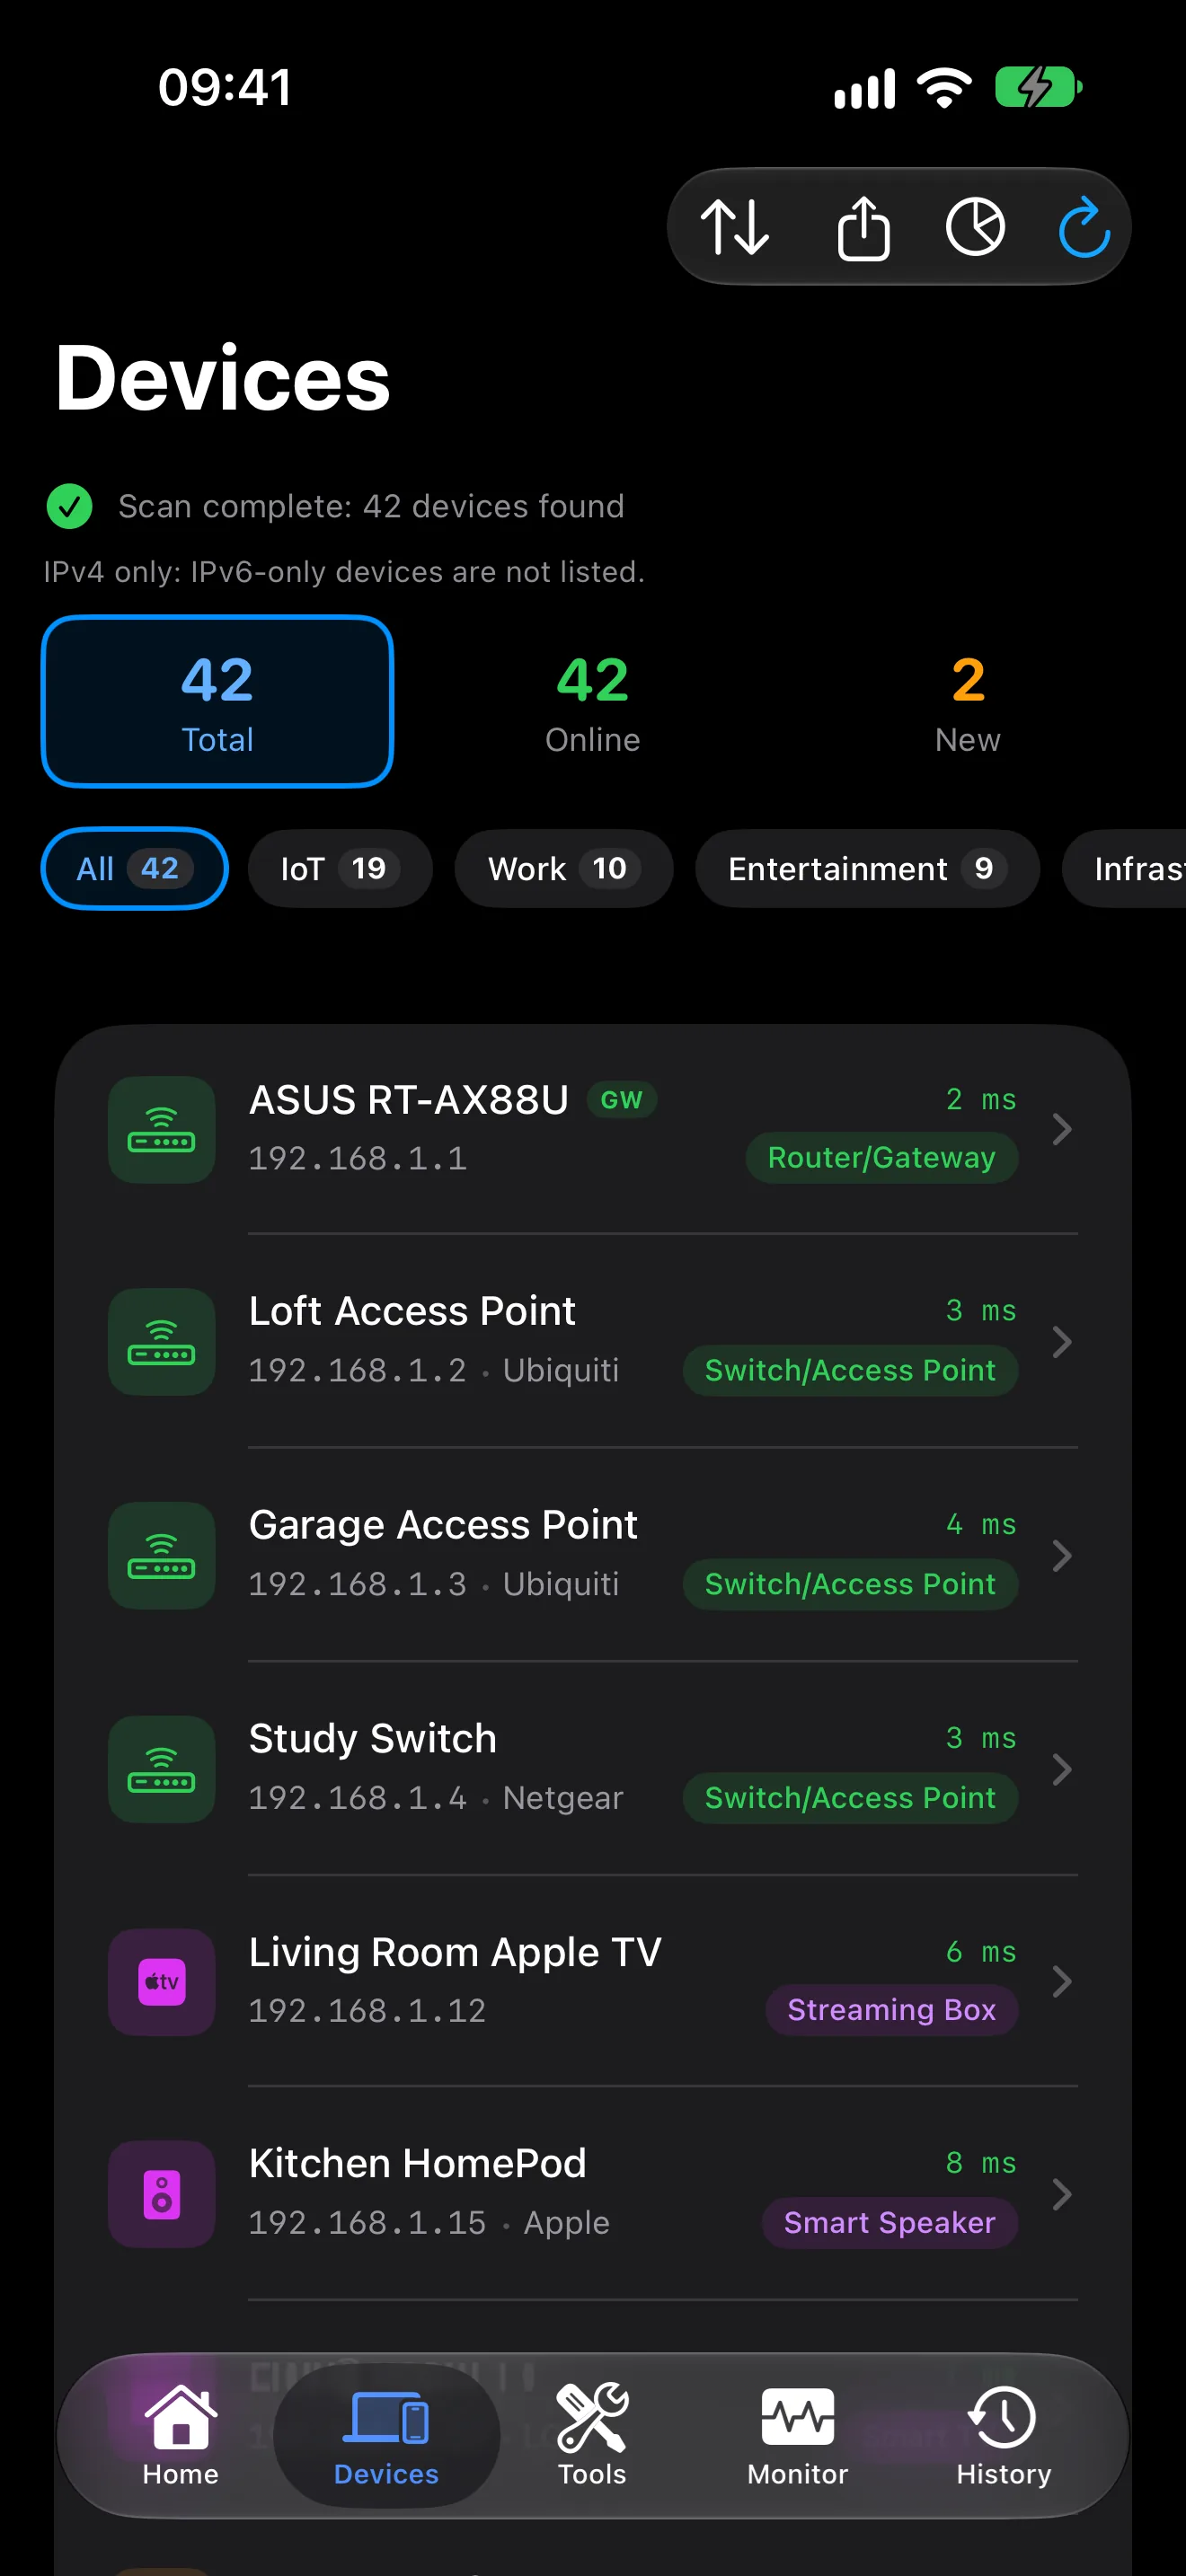This screenshot has height=2576, width=1186.
Task: Open ASUS RT-AX88U details chevron
Action: (x=1062, y=1130)
